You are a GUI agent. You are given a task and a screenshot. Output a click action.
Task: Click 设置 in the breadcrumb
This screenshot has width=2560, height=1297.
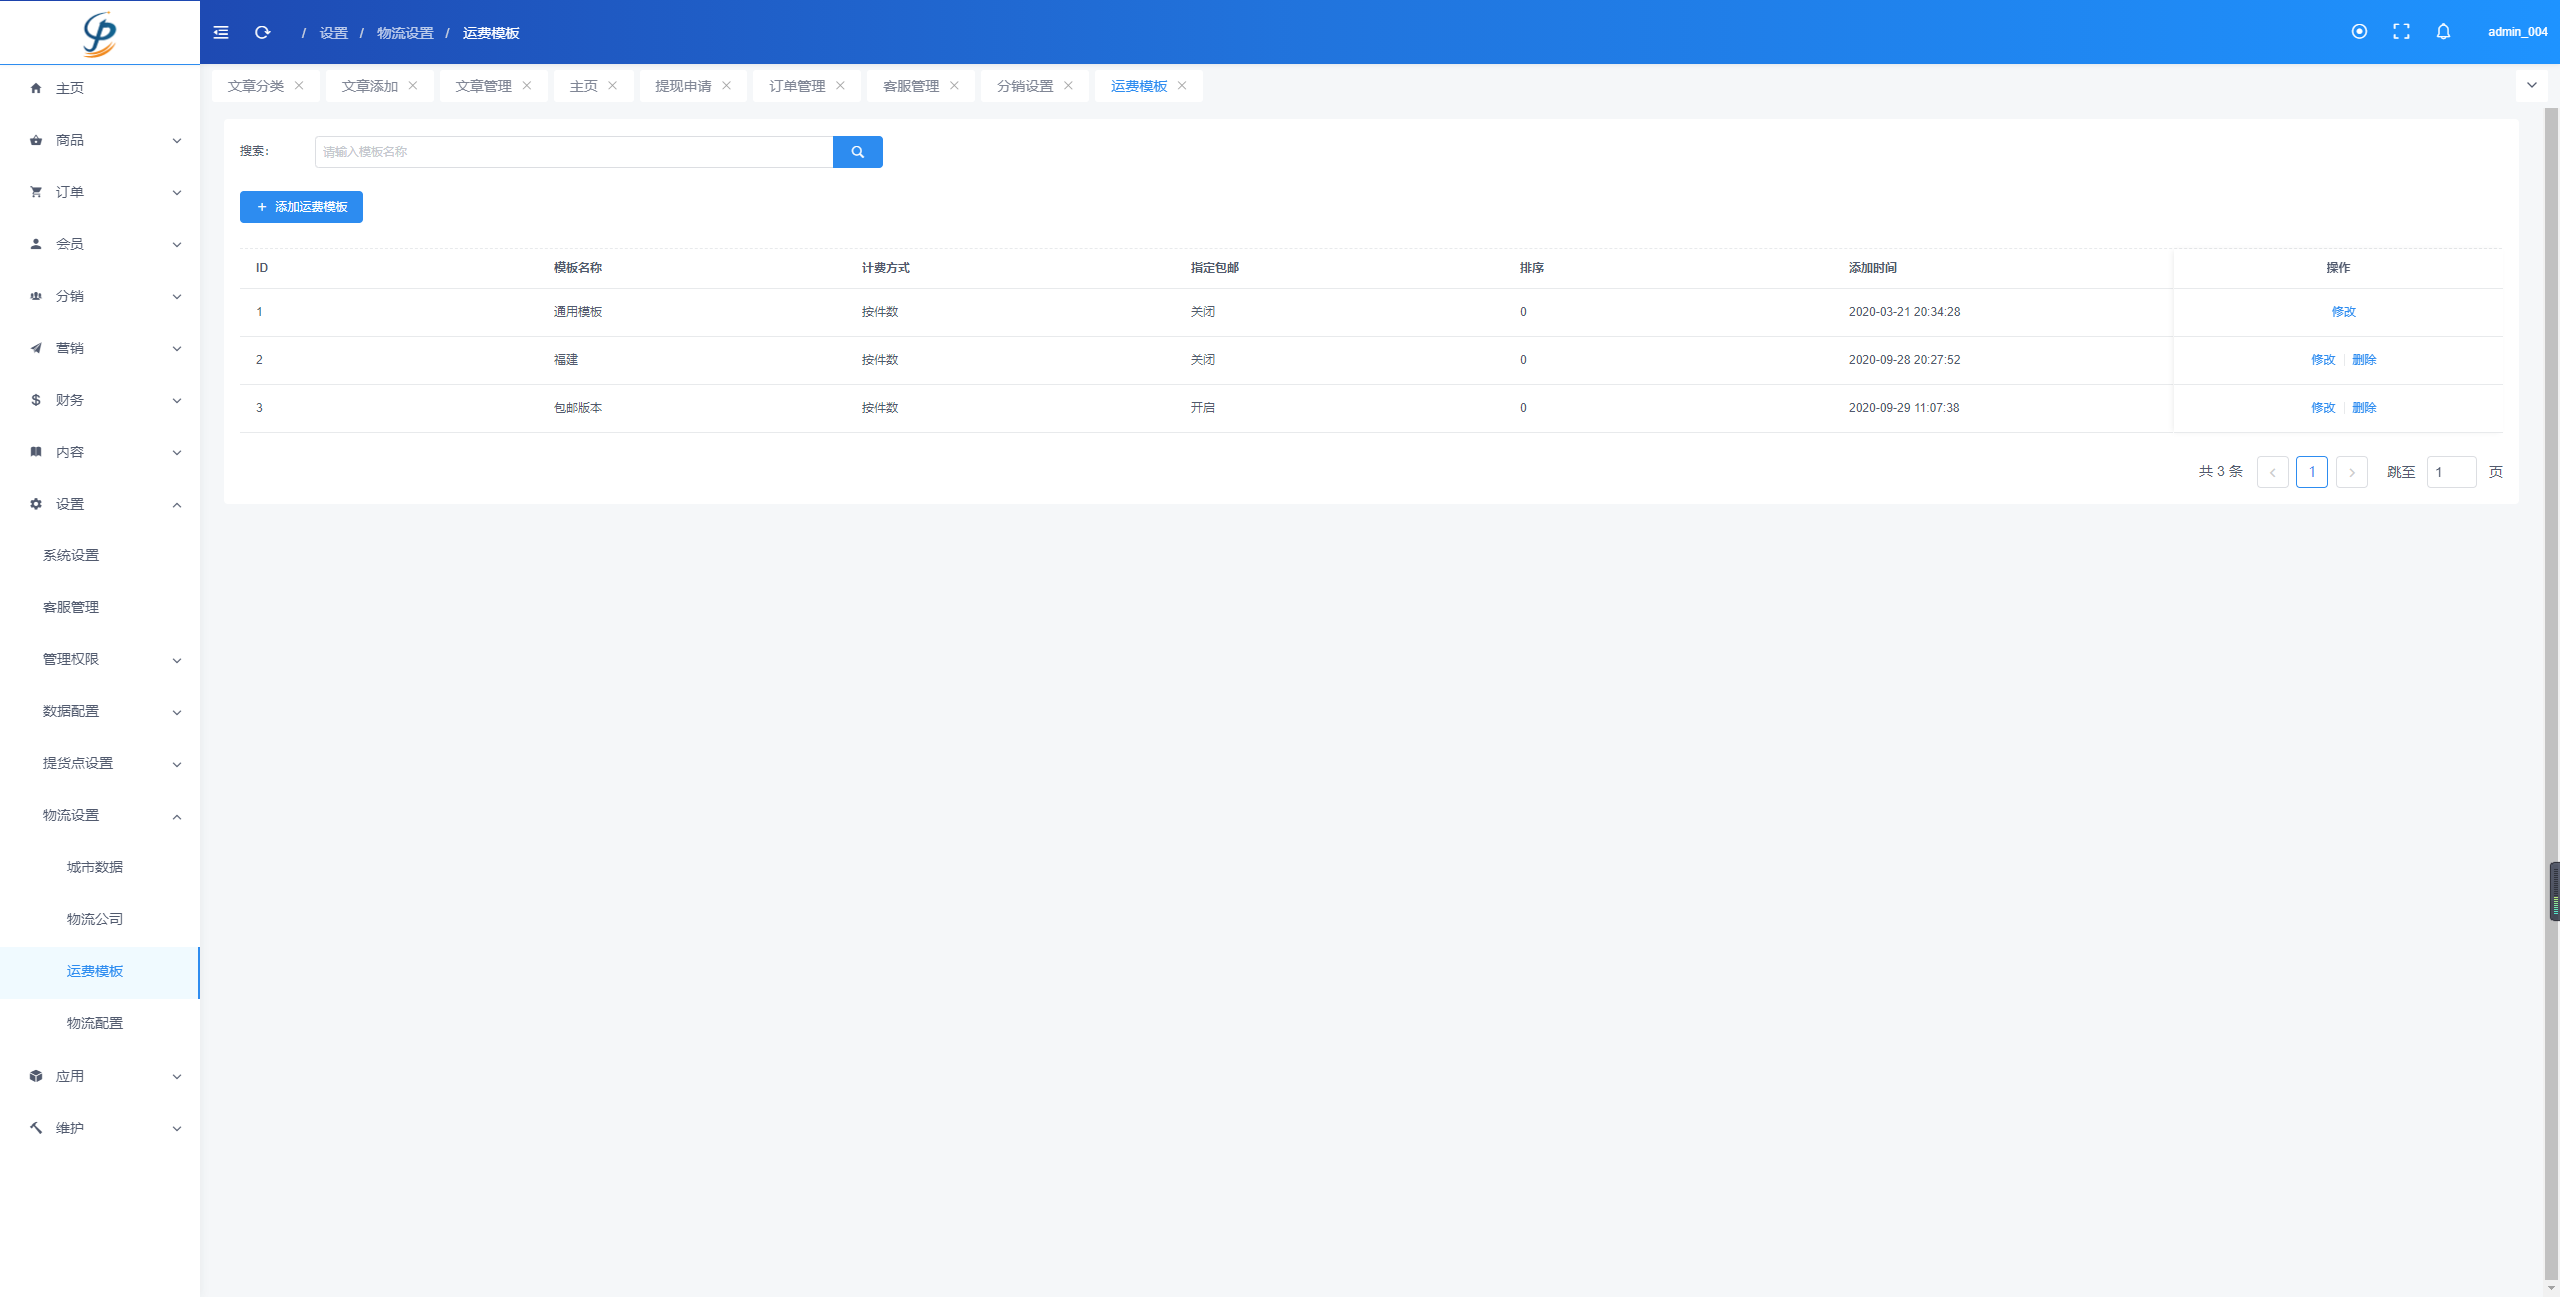(333, 33)
